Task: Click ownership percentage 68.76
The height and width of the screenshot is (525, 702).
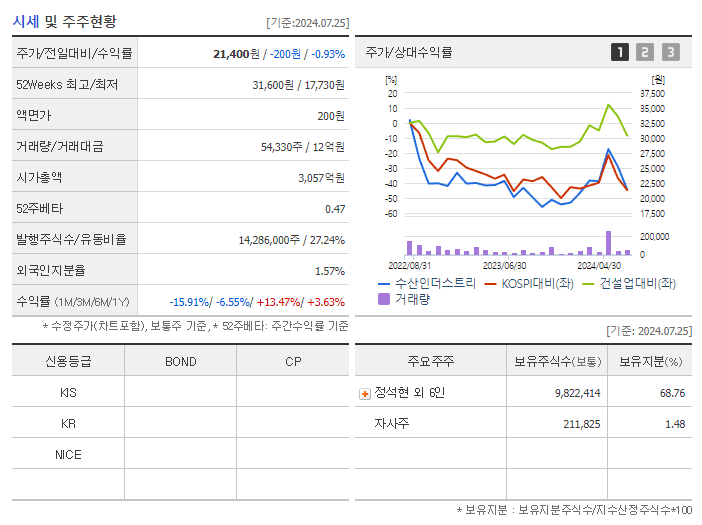Action: coord(672,393)
